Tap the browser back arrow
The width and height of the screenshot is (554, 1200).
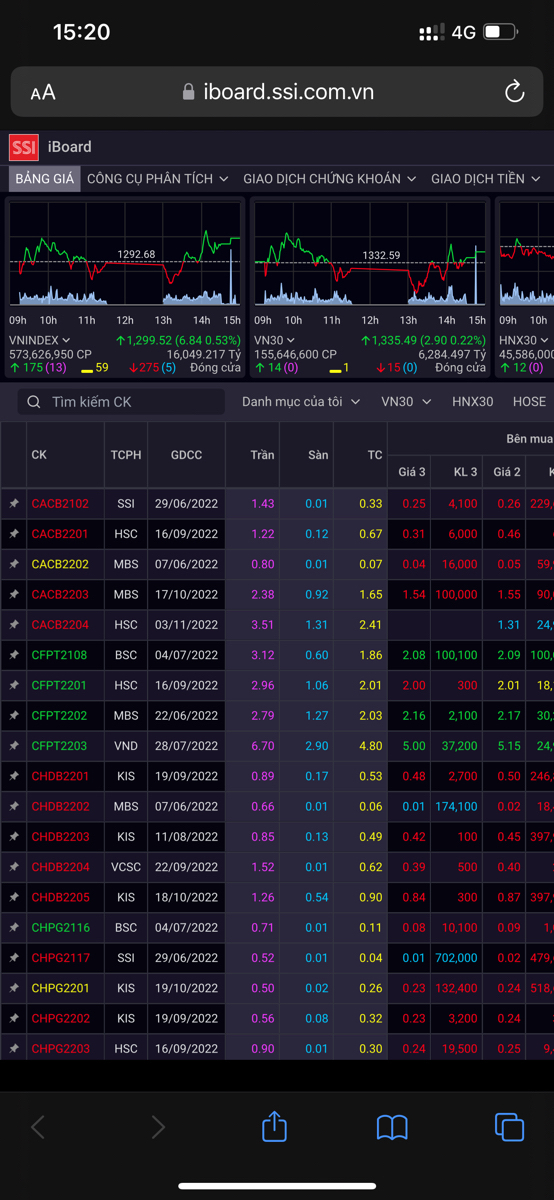click(x=38, y=1128)
